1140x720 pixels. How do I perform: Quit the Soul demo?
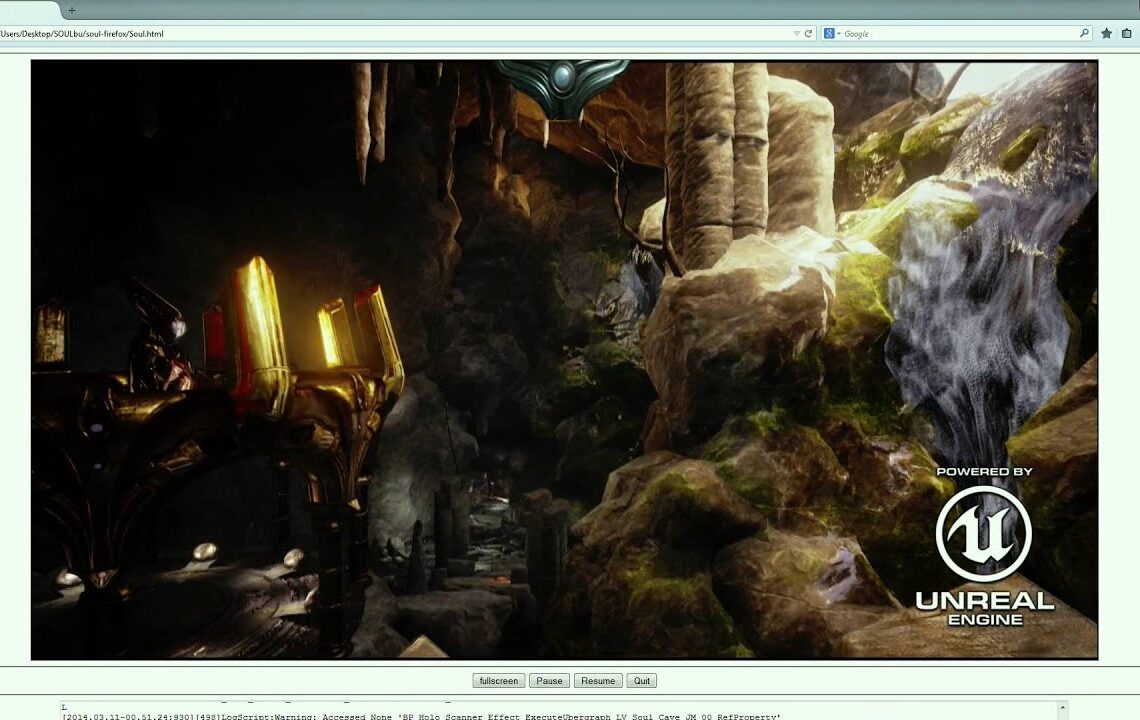[641, 680]
